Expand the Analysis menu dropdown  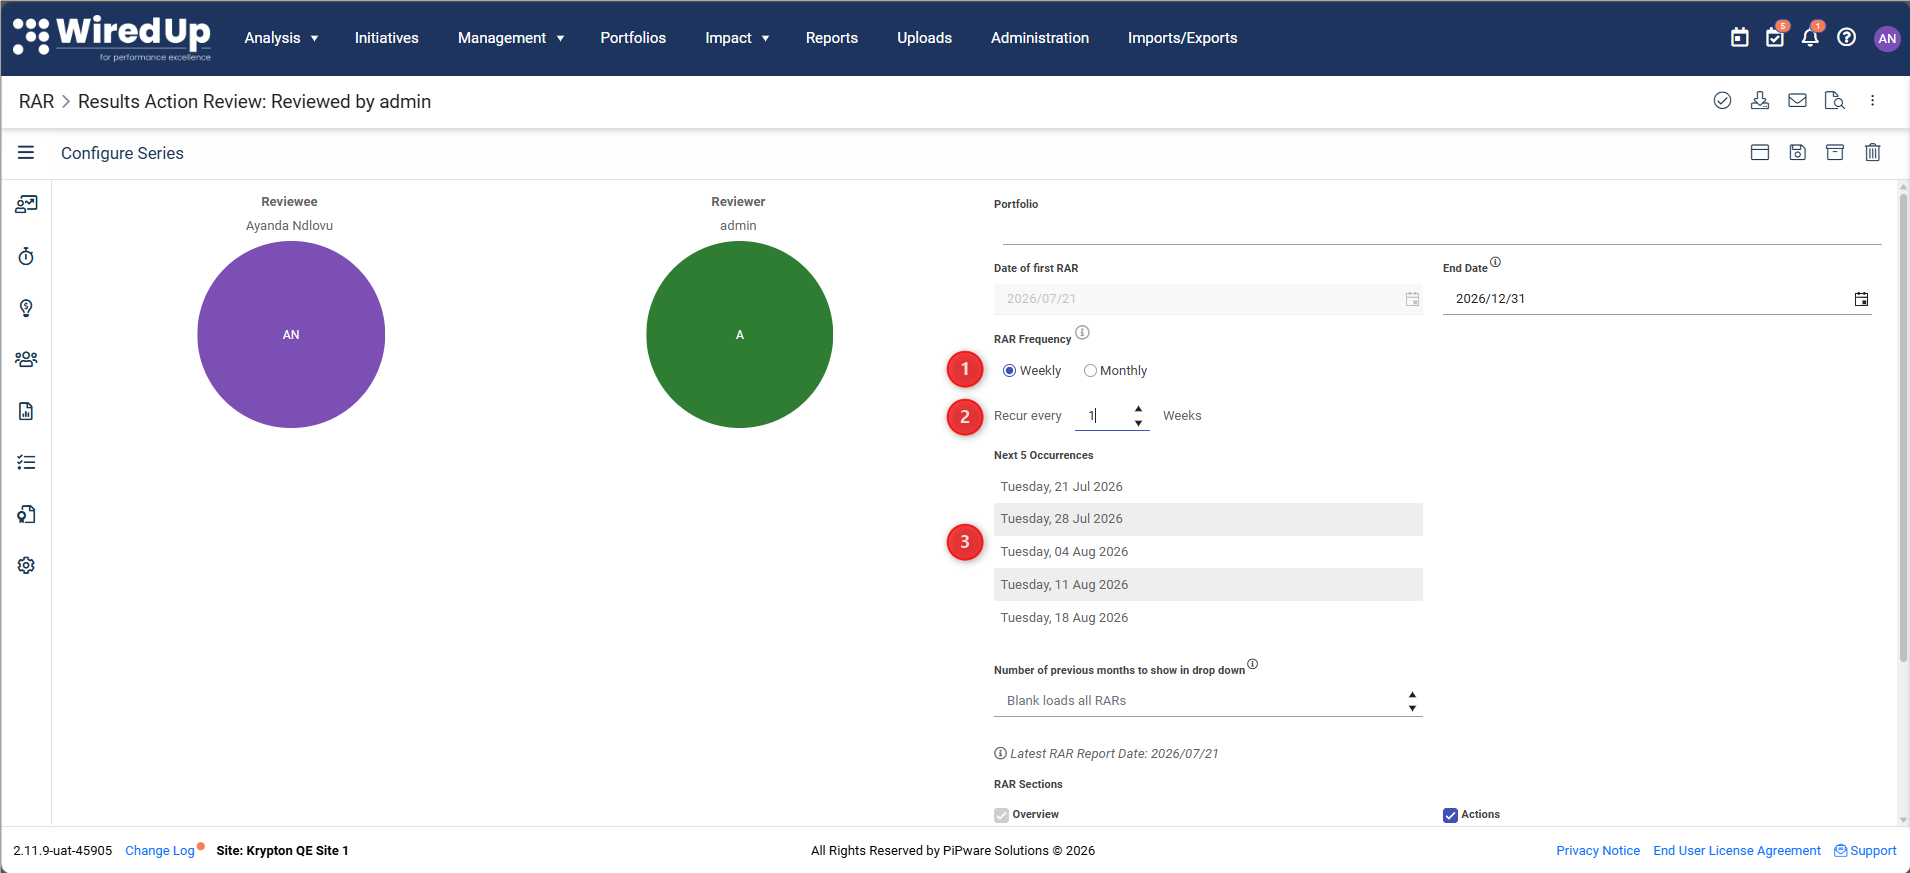pos(281,38)
